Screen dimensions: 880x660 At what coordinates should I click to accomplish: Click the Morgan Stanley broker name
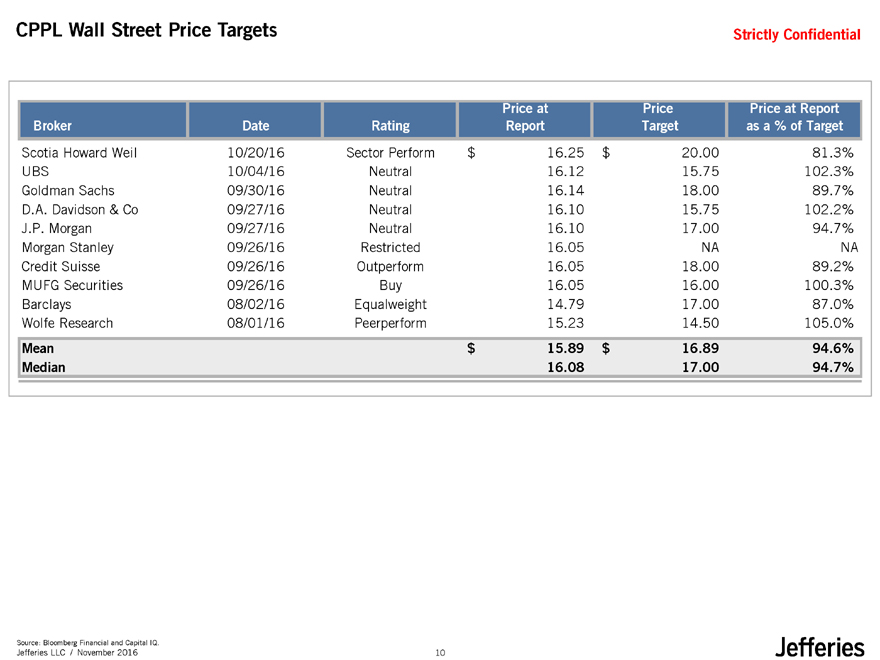pos(68,248)
